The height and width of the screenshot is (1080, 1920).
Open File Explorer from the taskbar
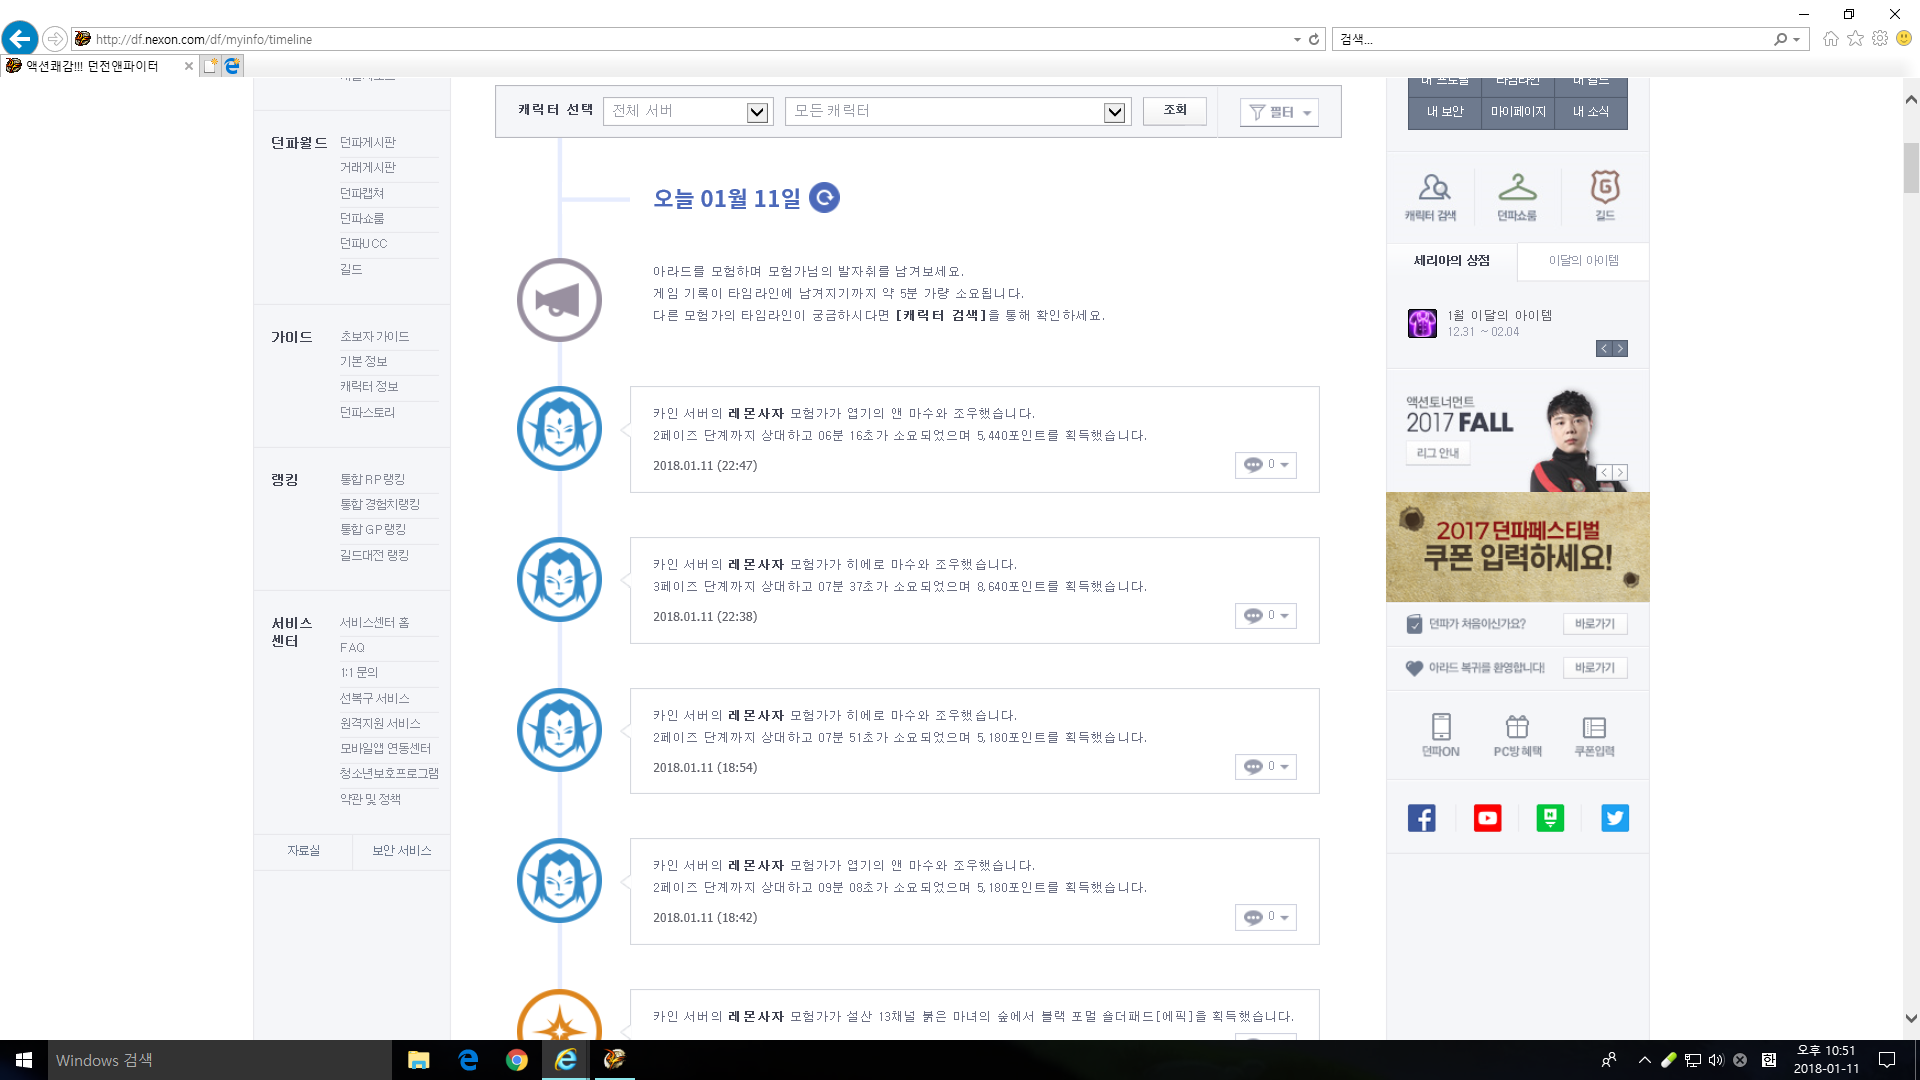coord(418,1060)
